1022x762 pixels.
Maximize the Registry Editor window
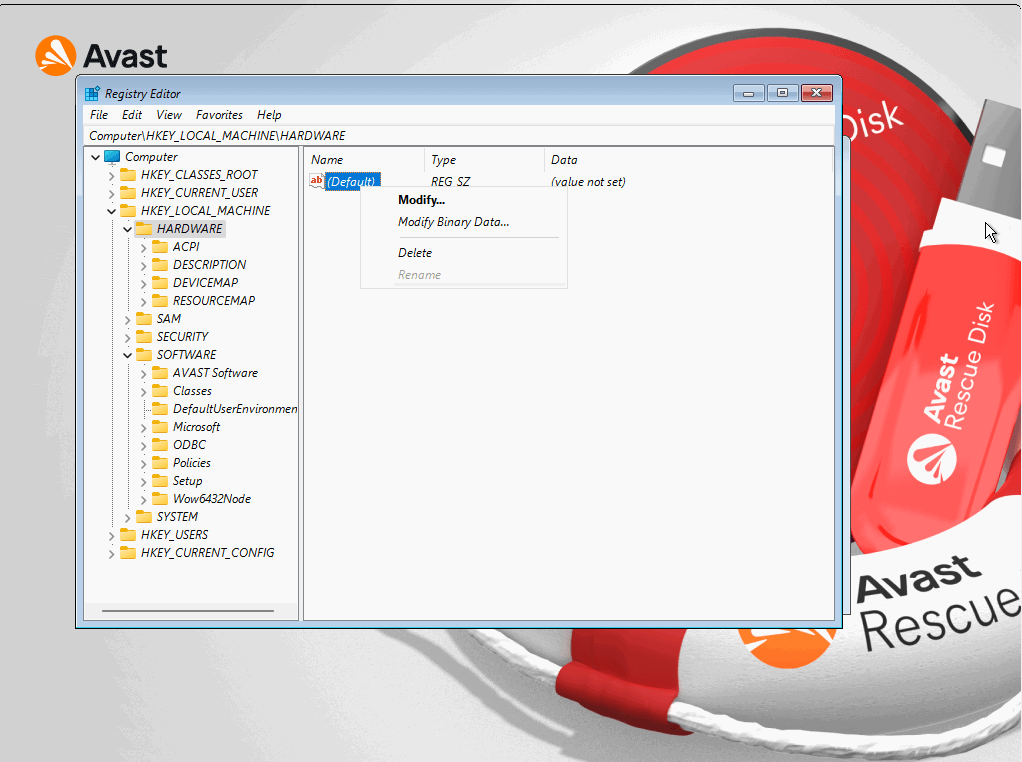point(782,93)
